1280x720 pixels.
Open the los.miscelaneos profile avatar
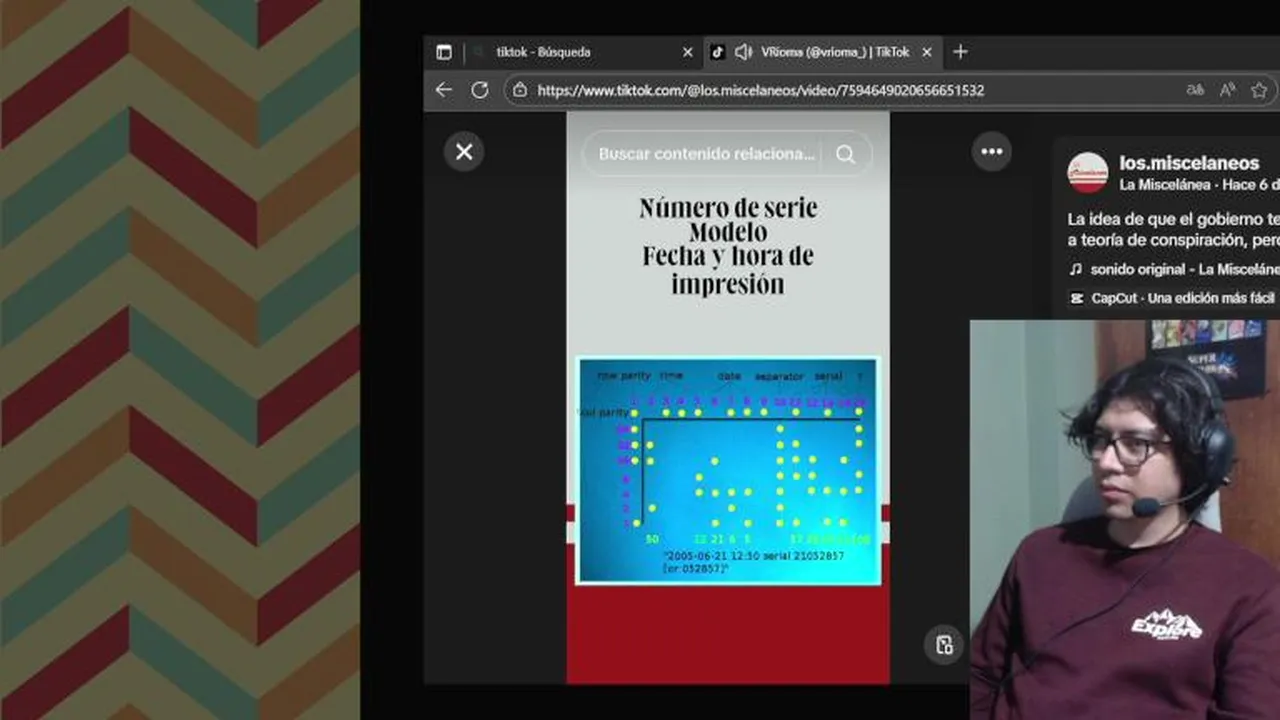[x=1087, y=173]
